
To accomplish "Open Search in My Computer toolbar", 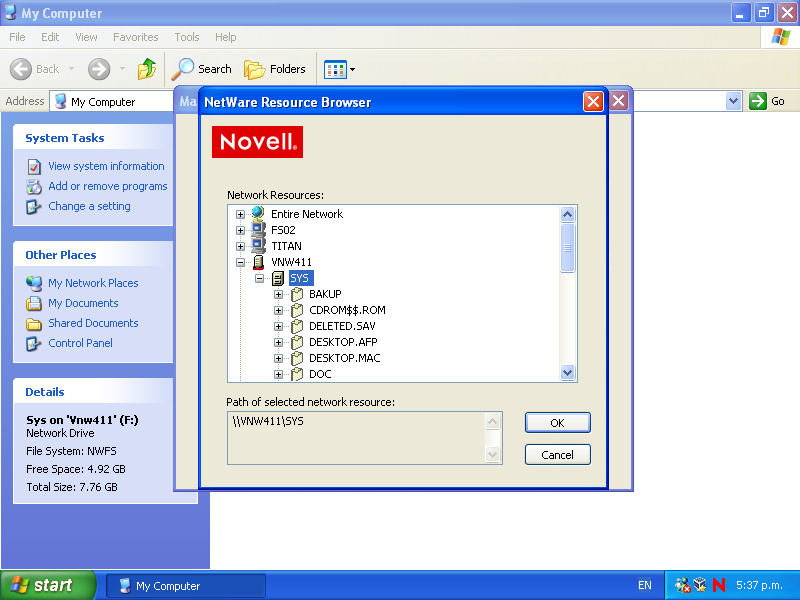I will pos(202,69).
